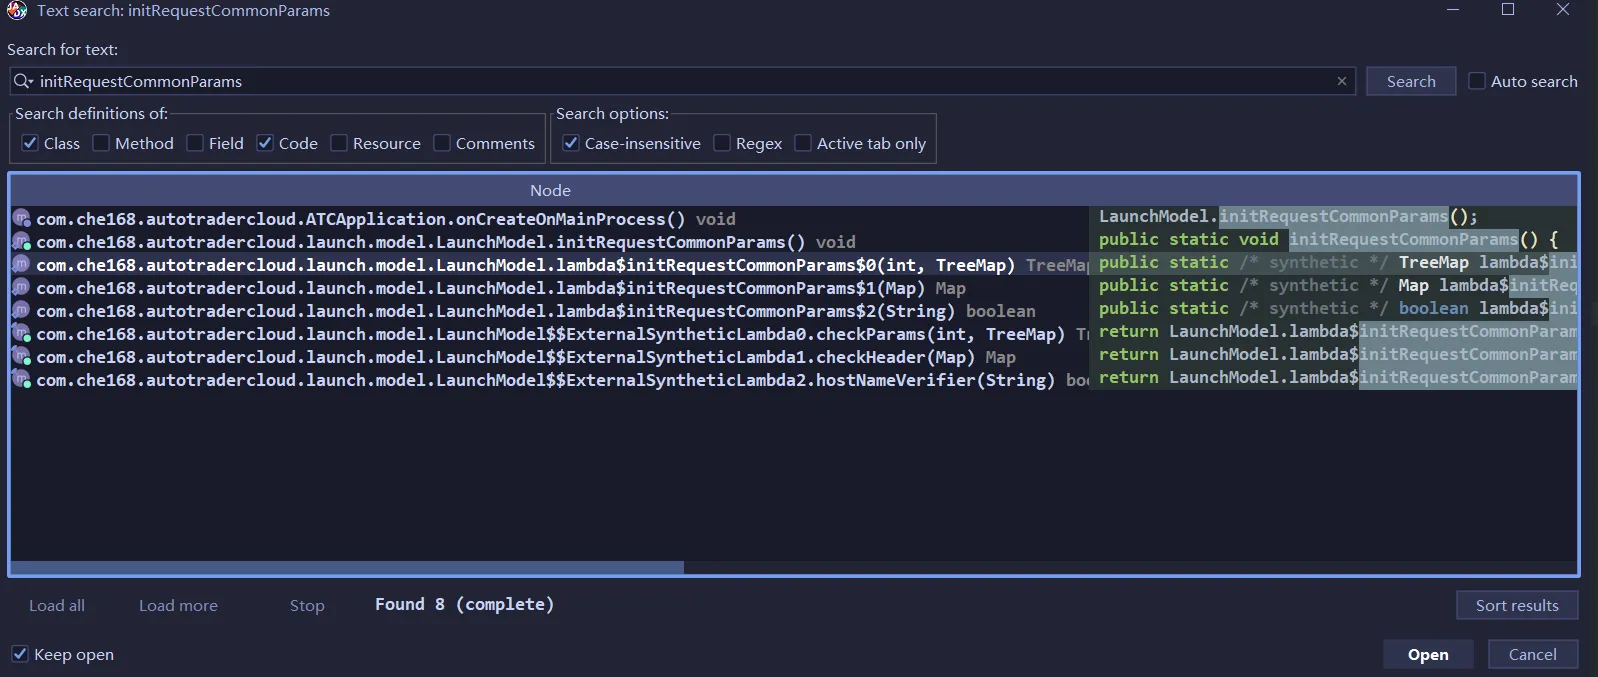Viewport: 1598px width, 677px height.
Task: Enable Active tab only option
Action: (803, 143)
